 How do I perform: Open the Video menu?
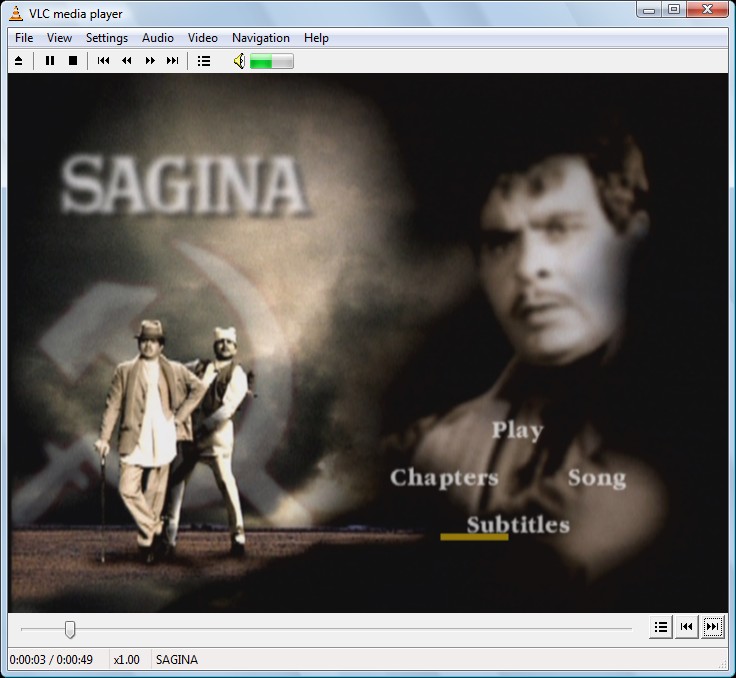pos(203,38)
